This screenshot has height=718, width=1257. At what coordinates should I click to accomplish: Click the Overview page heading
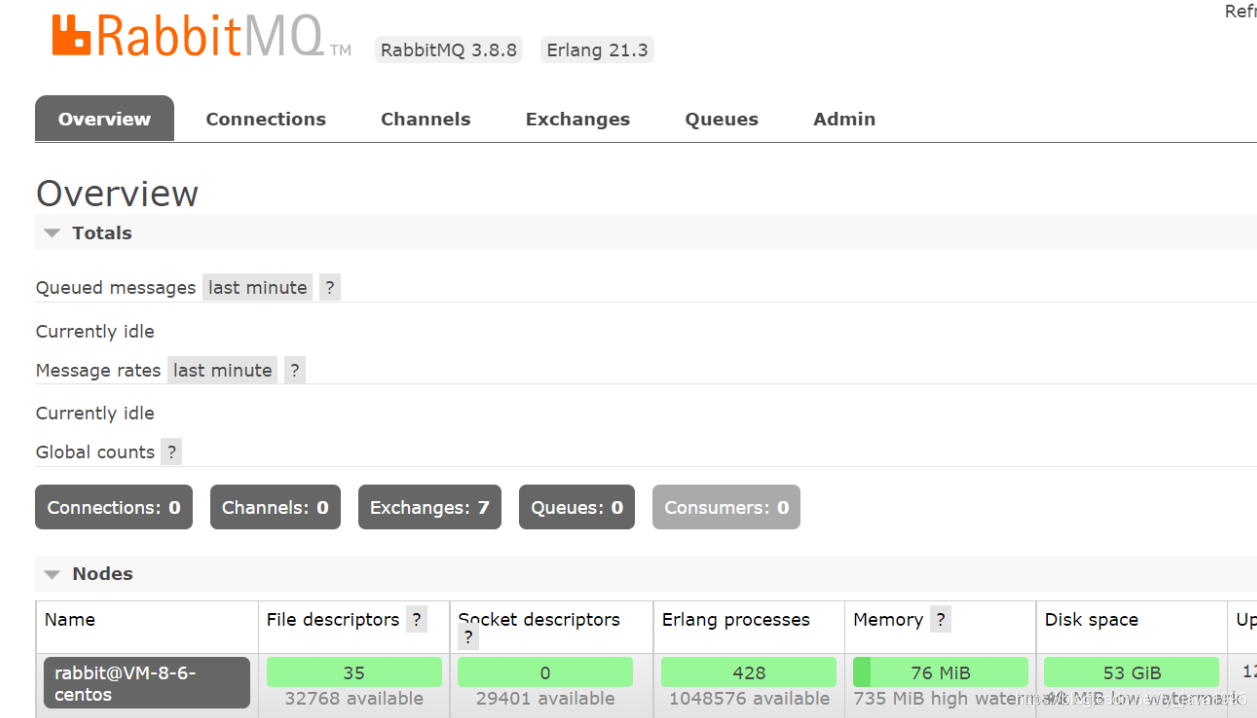pyautogui.click(x=117, y=193)
